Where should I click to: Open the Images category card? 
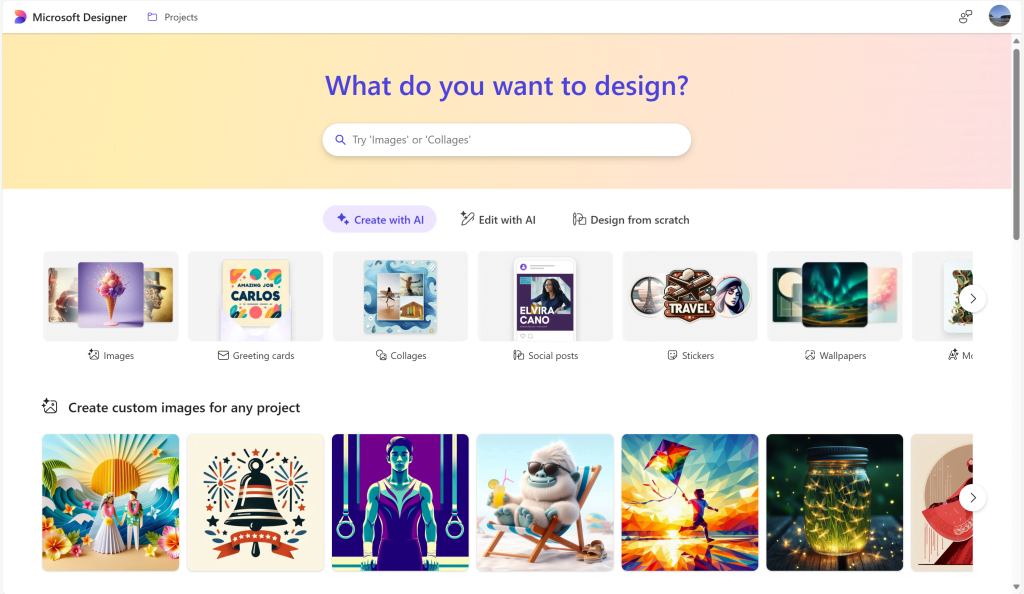110,296
